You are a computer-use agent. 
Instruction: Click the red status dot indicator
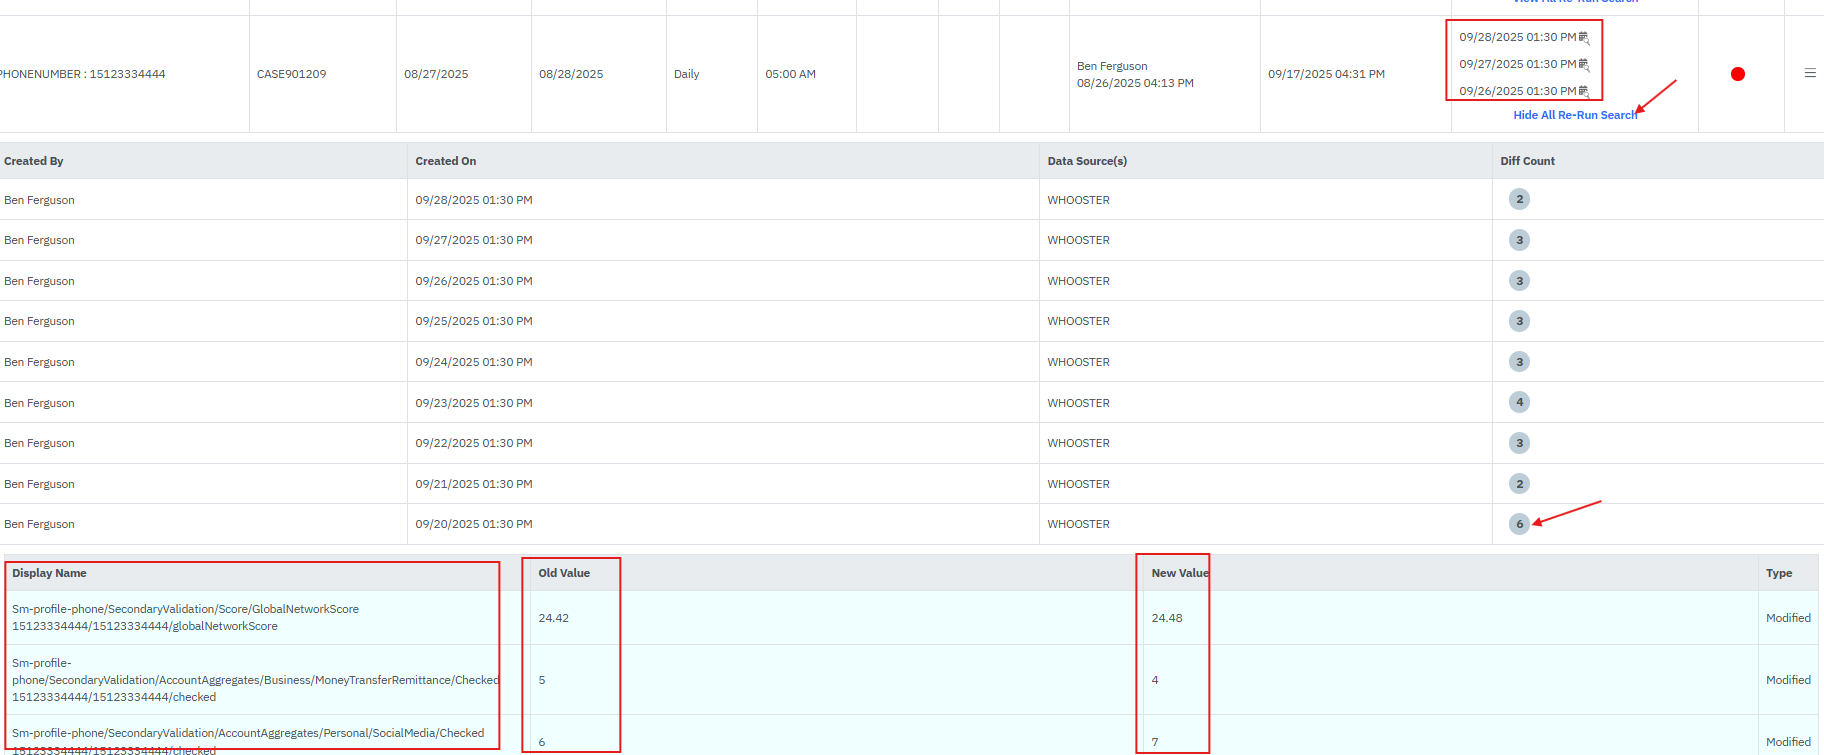(1738, 74)
